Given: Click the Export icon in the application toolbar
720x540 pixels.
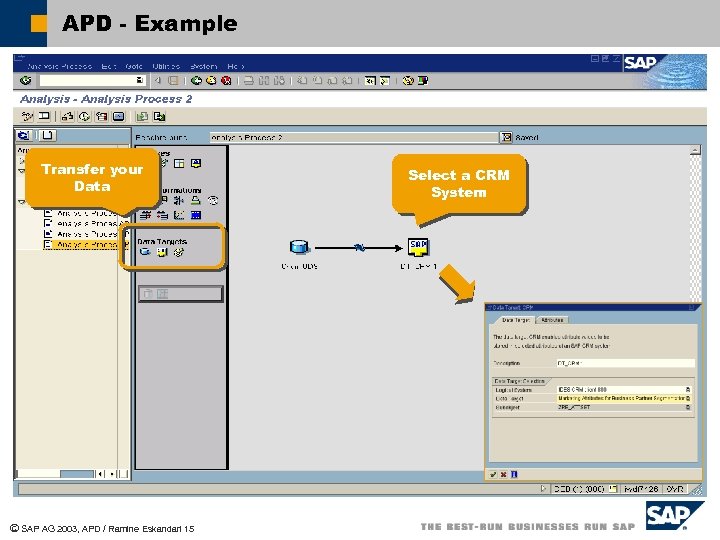Looking at the screenshot, I should click(159, 117).
